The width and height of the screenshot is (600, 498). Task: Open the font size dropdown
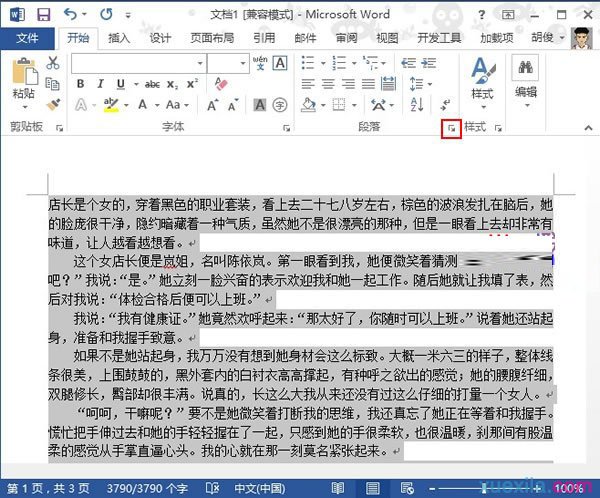point(243,64)
